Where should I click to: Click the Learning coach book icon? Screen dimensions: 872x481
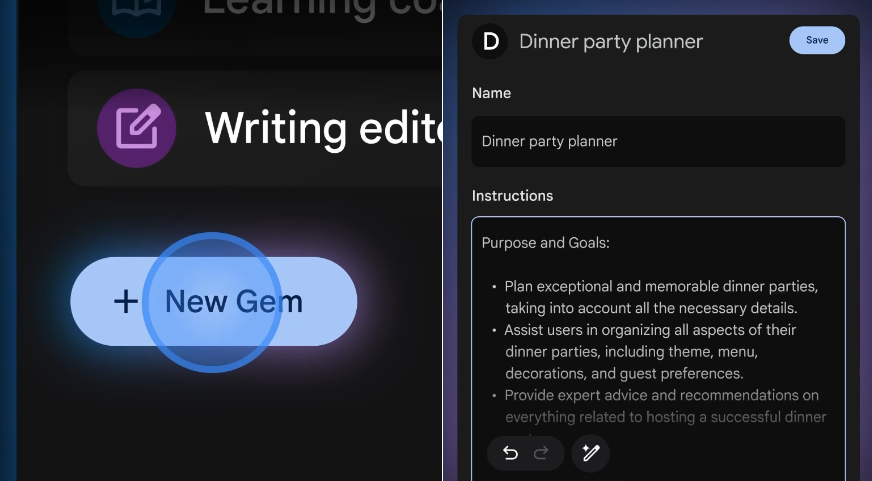(136, 10)
